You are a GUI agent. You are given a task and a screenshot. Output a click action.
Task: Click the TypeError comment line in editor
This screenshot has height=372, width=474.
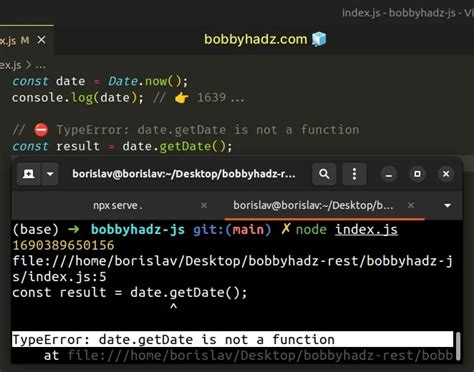click(x=186, y=130)
